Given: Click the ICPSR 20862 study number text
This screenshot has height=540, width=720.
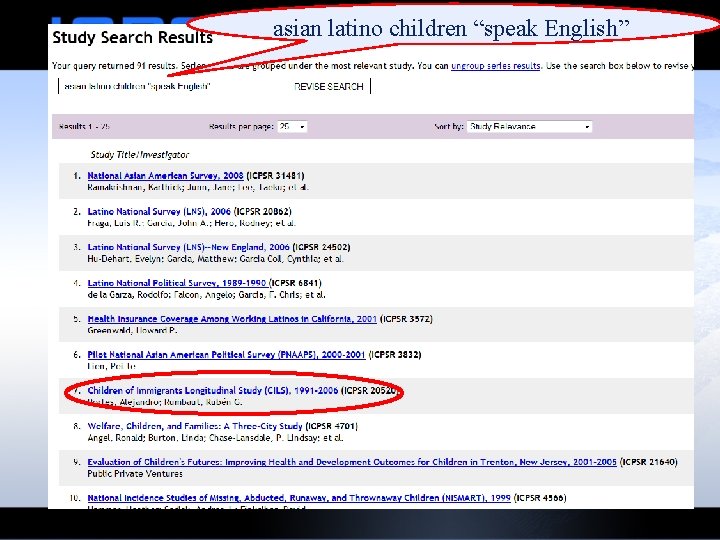Looking at the screenshot, I should point(263,211).
